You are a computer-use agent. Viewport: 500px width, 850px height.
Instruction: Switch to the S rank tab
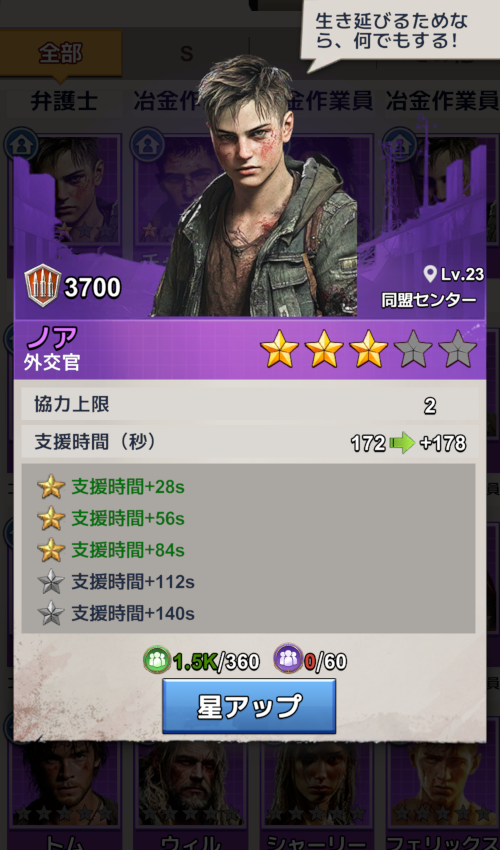click(186, 54)
